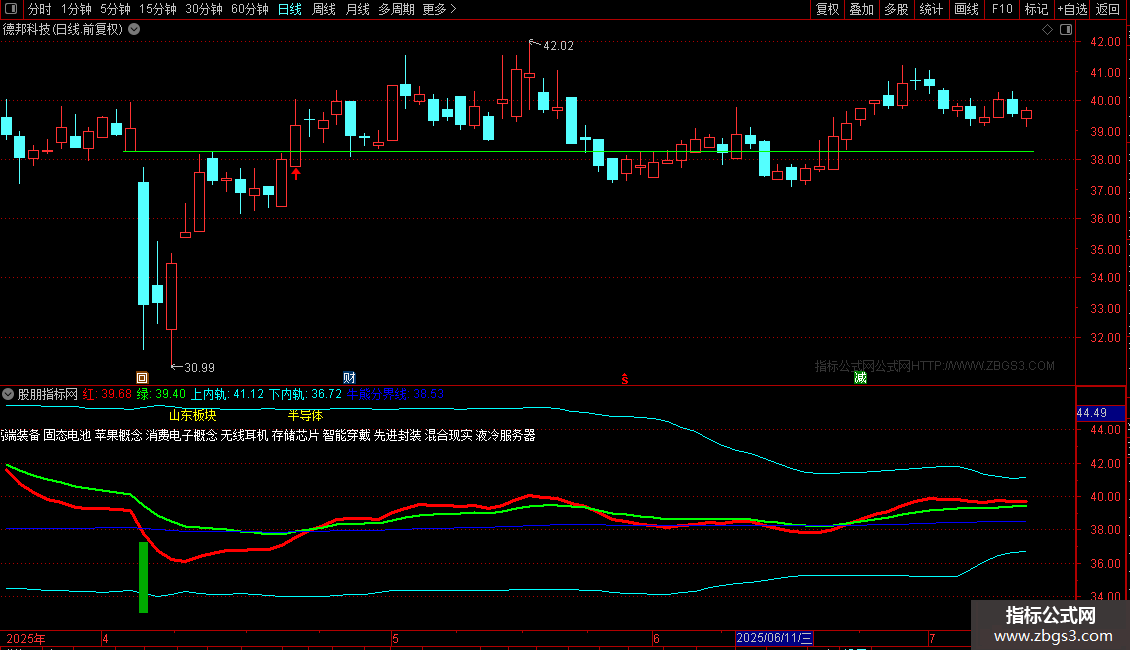
Task: Click the 上内轨: 41.12 indicator value
Action: coord(227,394)
